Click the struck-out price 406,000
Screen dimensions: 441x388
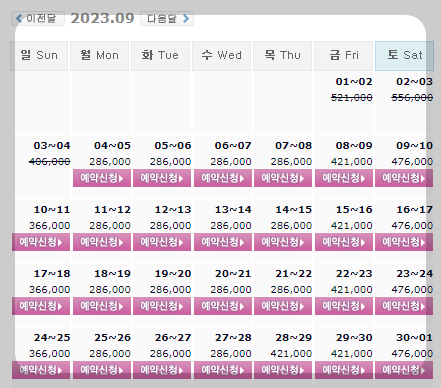50,162
